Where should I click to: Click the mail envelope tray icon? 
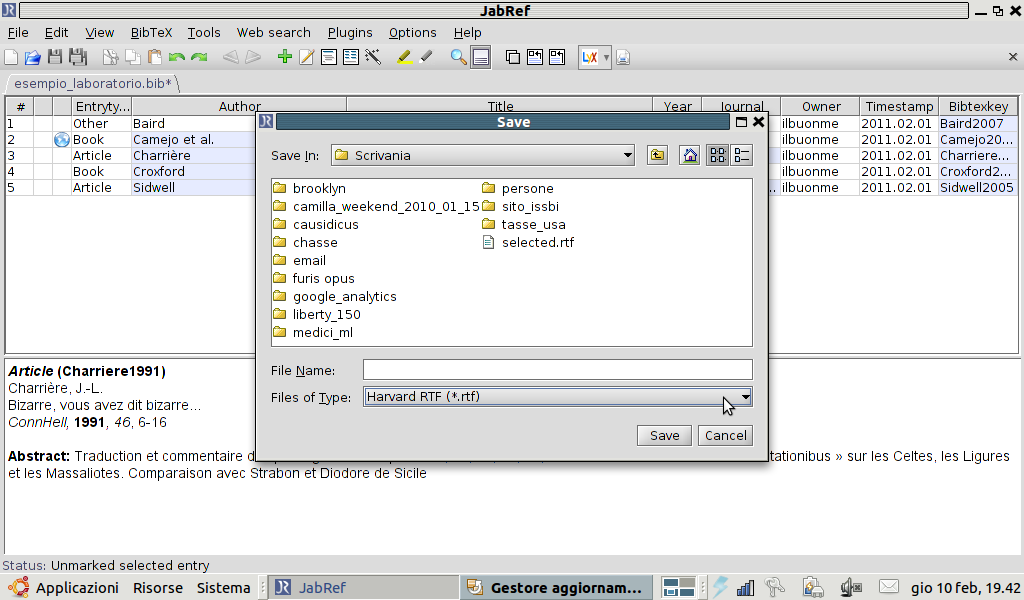tap(888, 588)
